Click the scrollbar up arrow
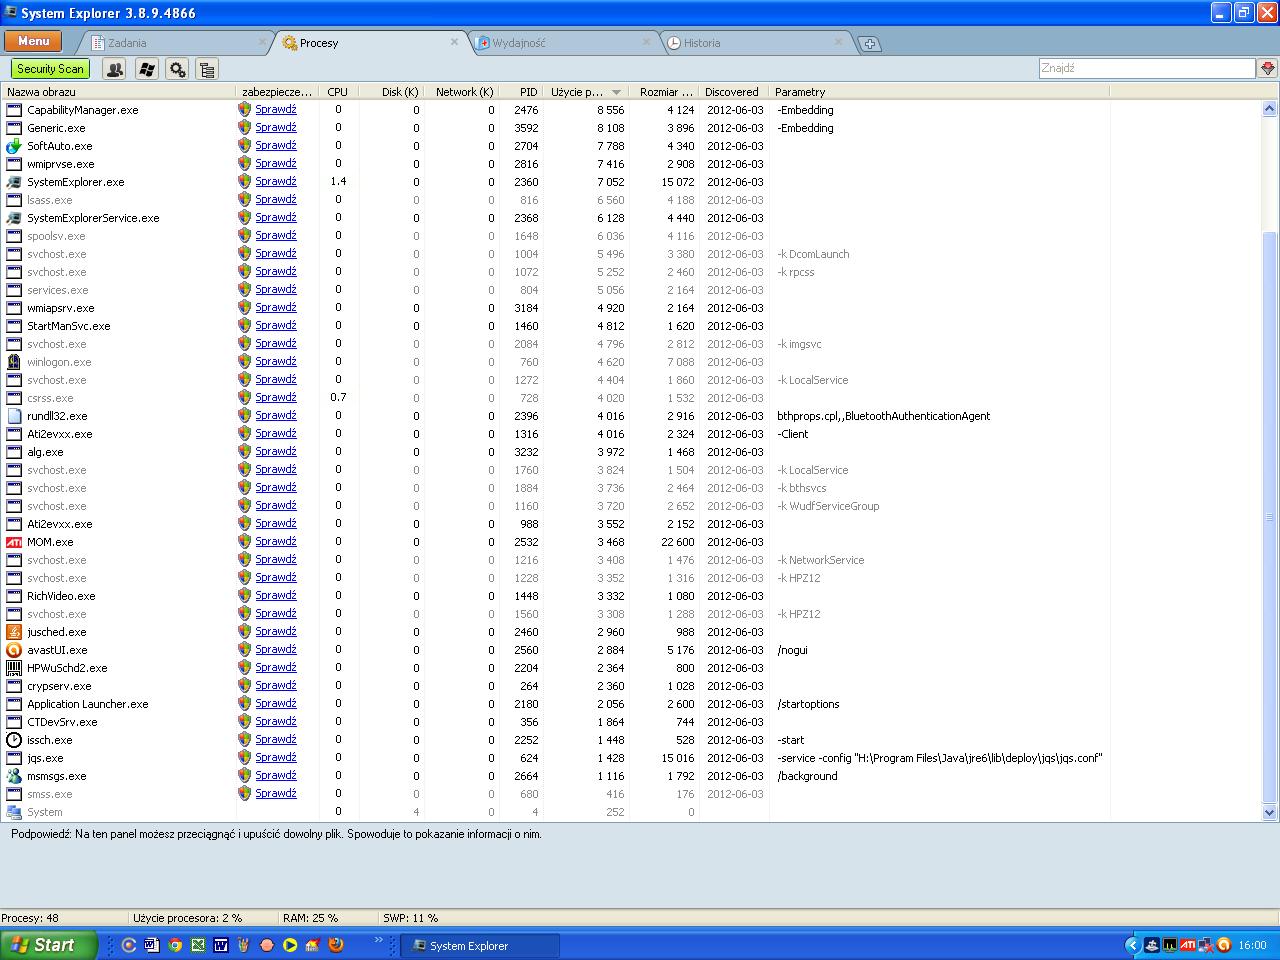The width and height of the screenshot is (1280, 960). coord(1270,109)
